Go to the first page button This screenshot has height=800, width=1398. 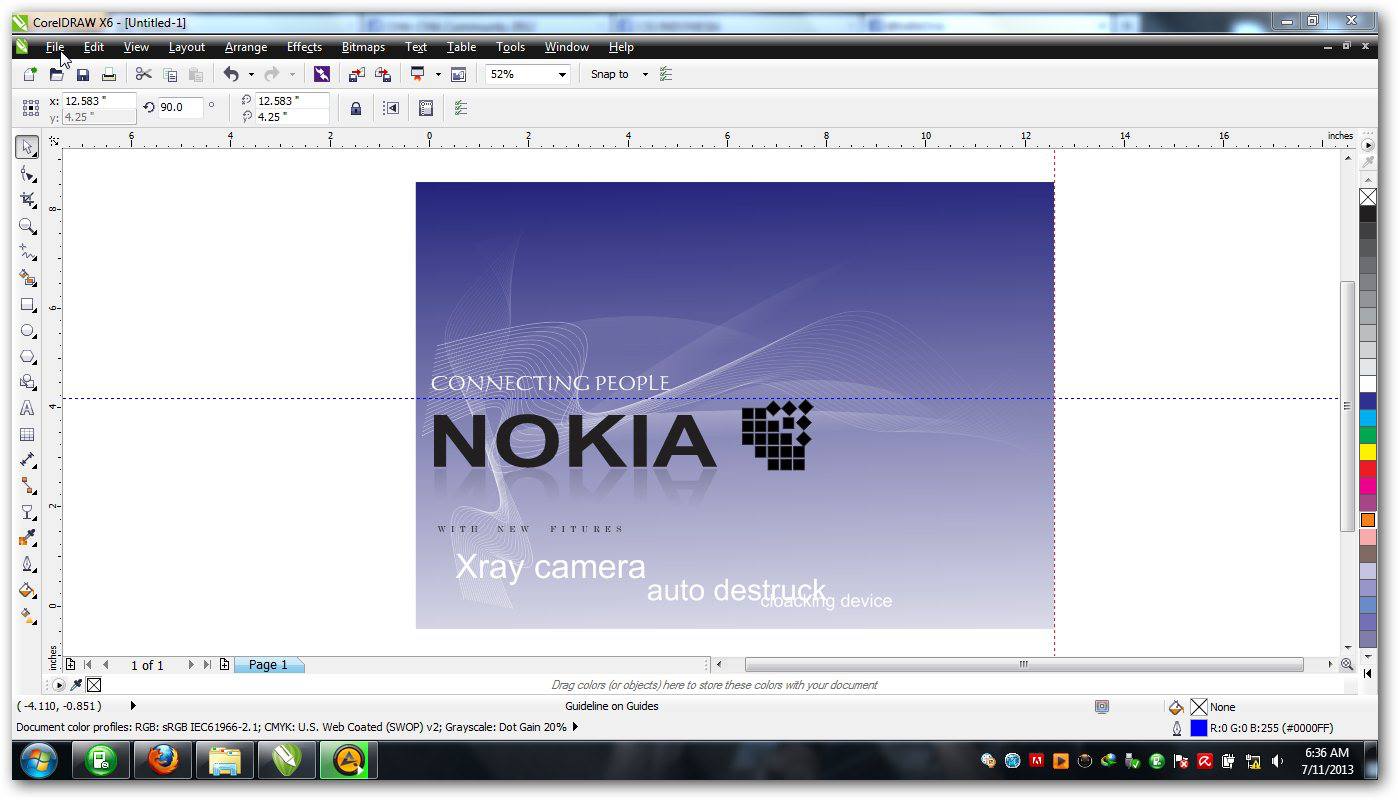tap(88, 664)
